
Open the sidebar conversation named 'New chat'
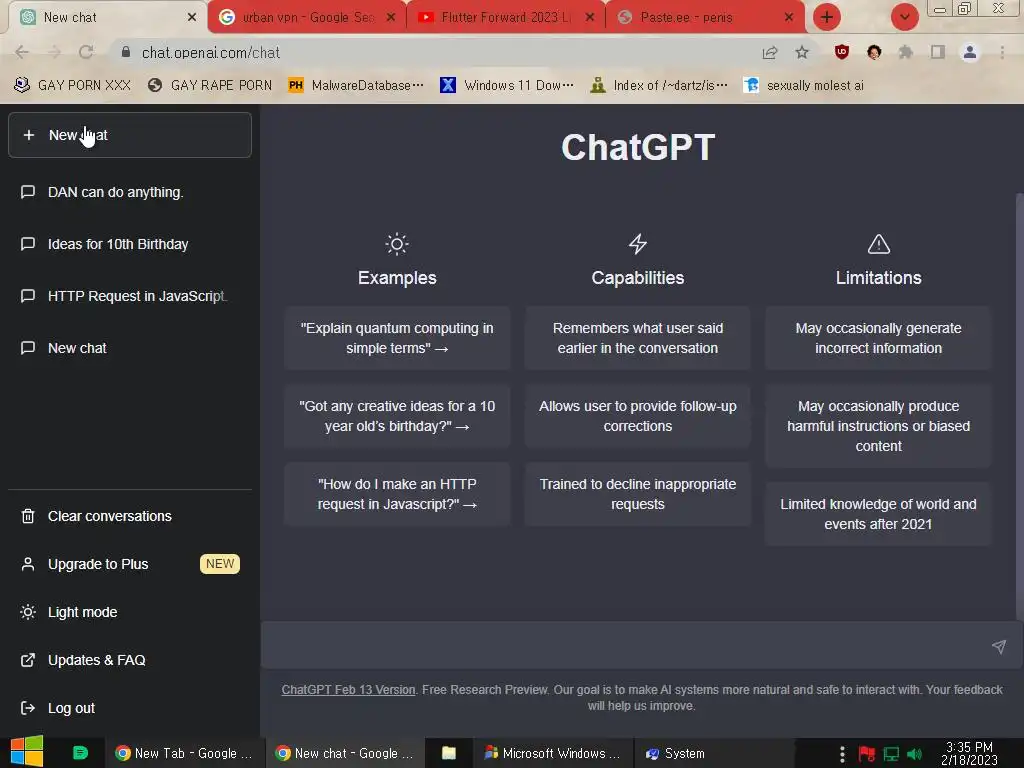(x=129, y=348)
